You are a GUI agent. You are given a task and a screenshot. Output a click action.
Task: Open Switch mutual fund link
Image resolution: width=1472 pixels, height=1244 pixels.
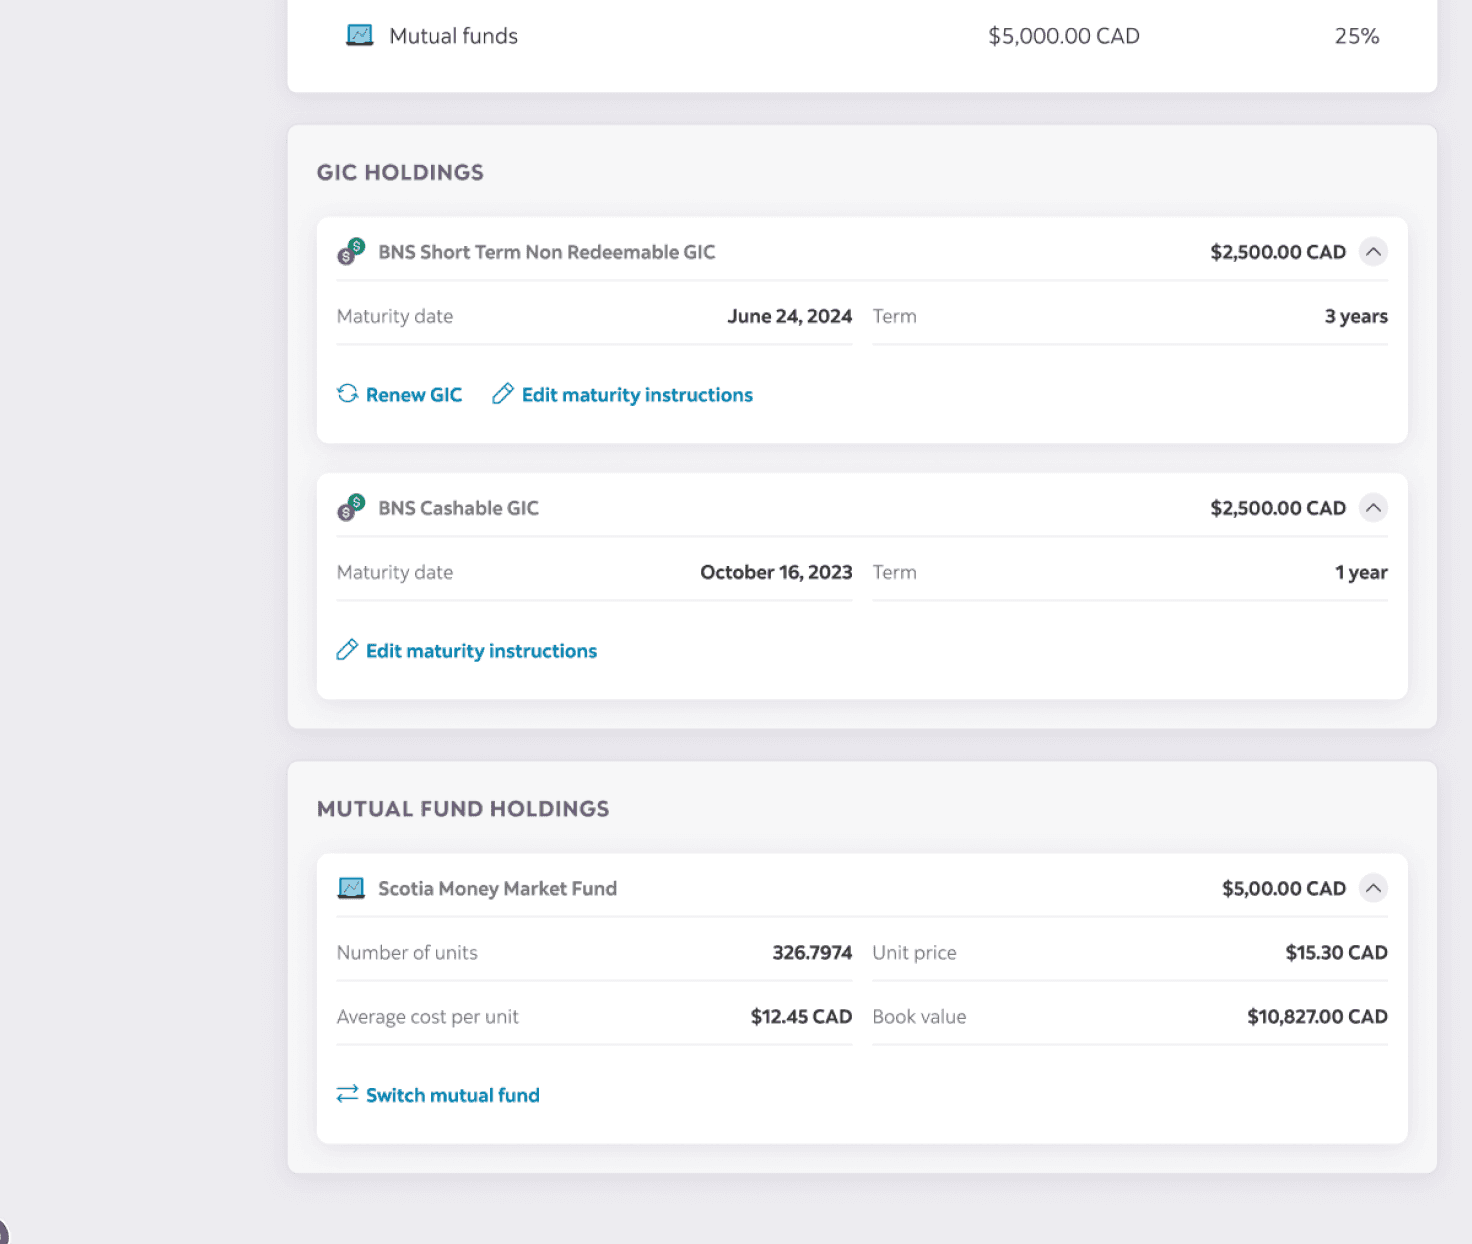pyautogui.click(x=452, y=1095)
